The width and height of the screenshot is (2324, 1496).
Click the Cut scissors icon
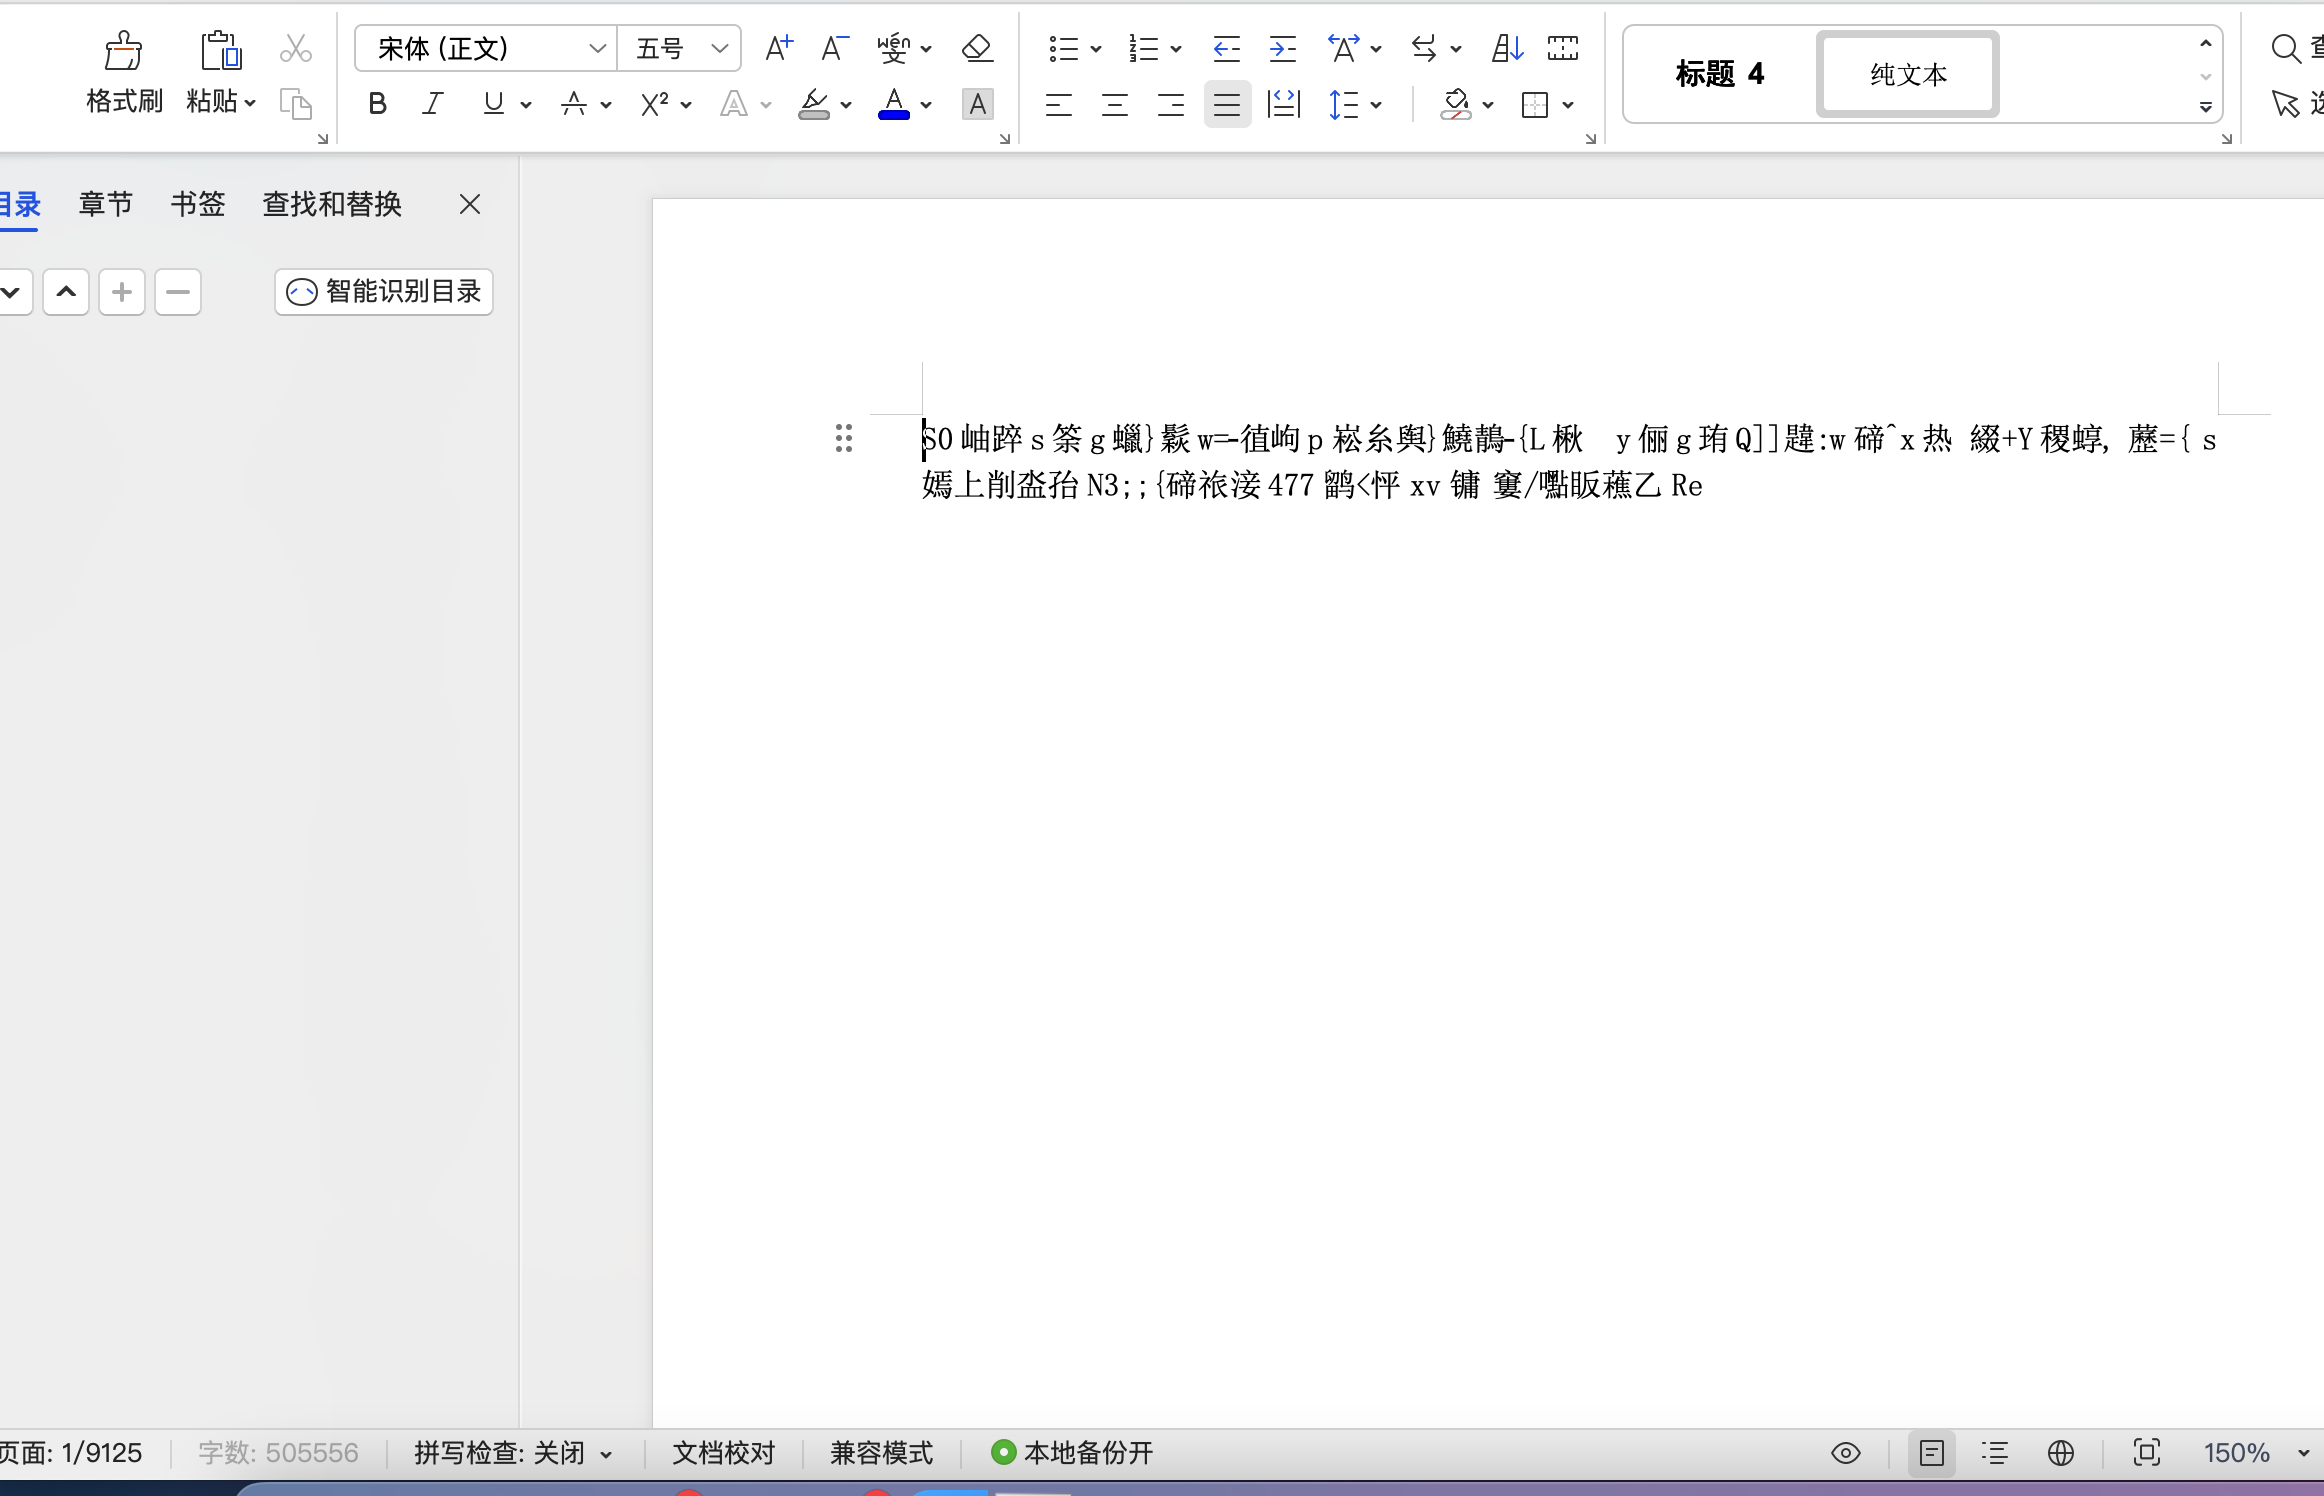point(295,48)
